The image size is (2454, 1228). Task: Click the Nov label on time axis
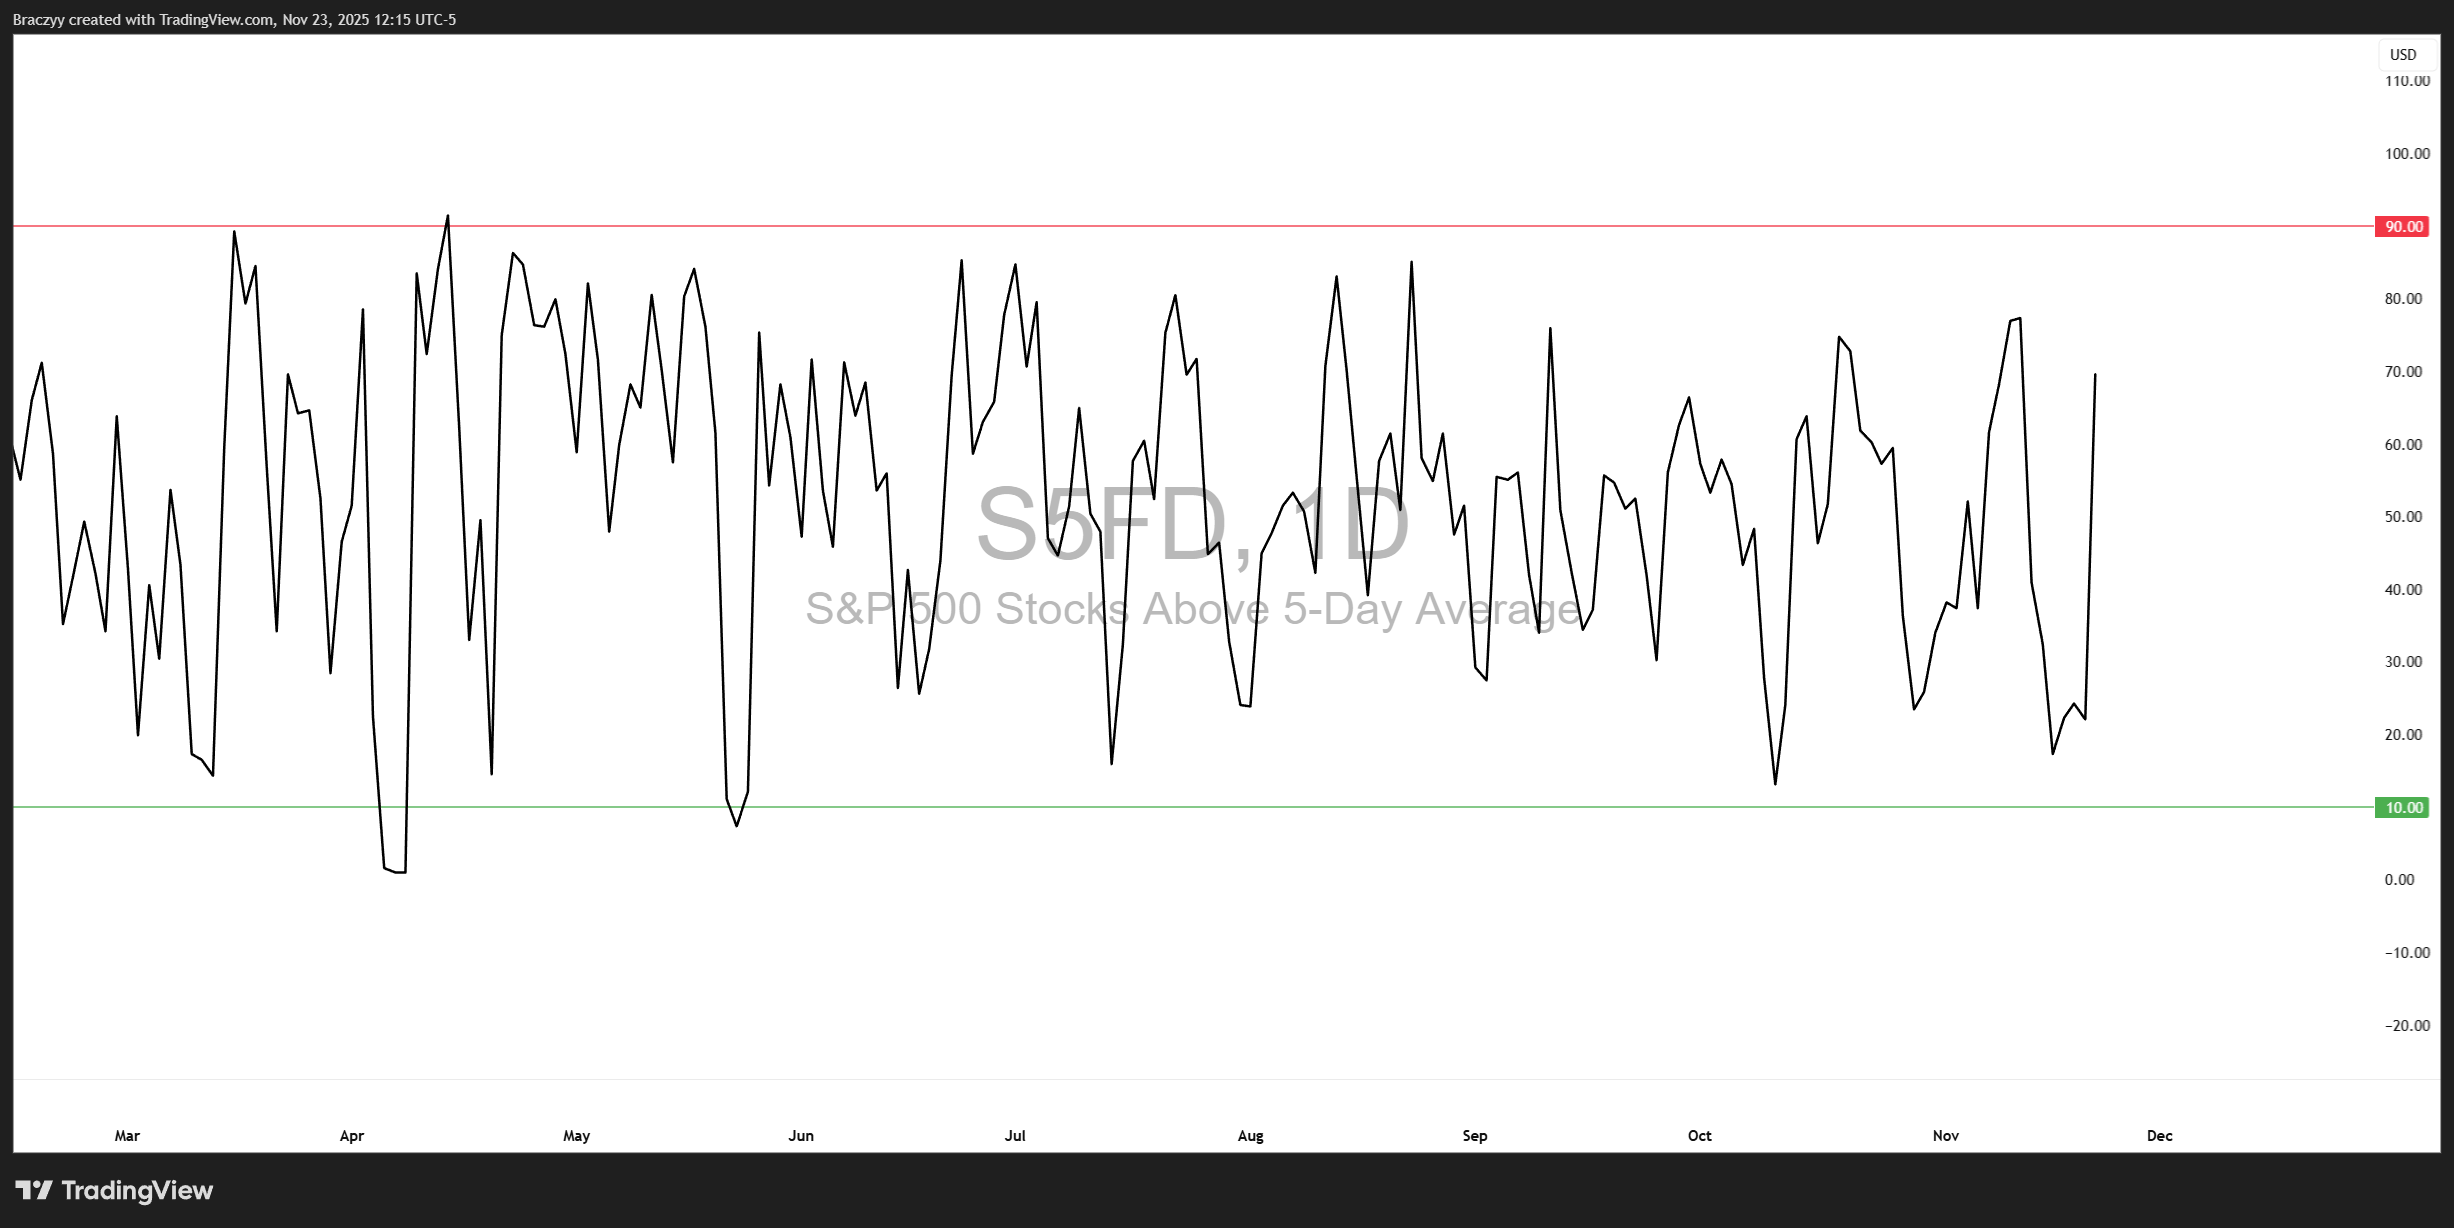pos(1946,1136)
